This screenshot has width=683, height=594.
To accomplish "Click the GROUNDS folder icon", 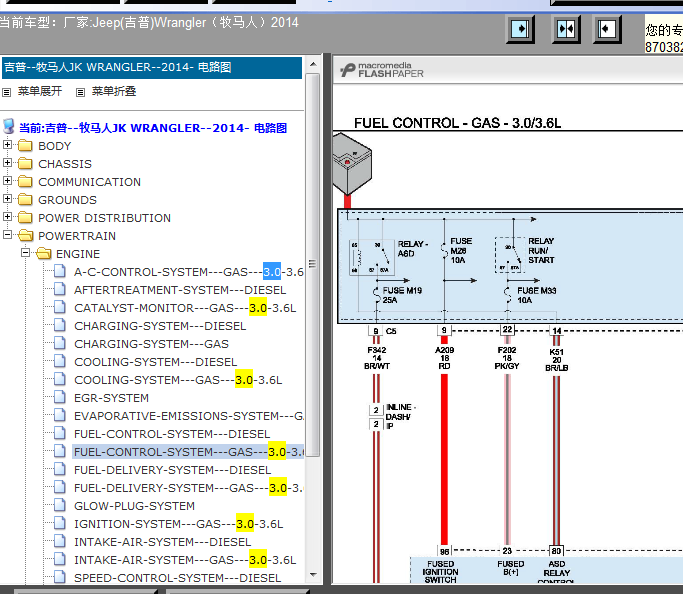I will (x=25, y=199).
